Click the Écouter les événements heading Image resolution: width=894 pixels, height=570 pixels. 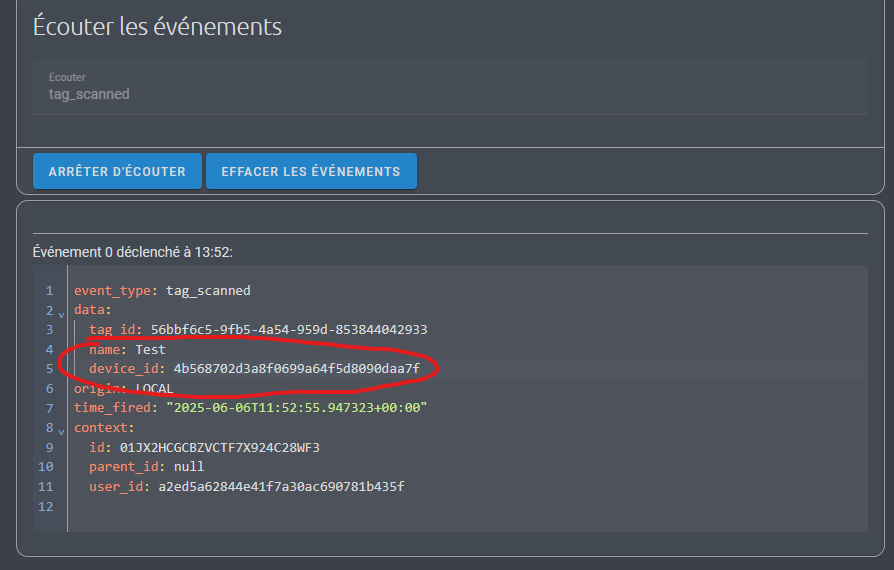[x=157, y=27]
